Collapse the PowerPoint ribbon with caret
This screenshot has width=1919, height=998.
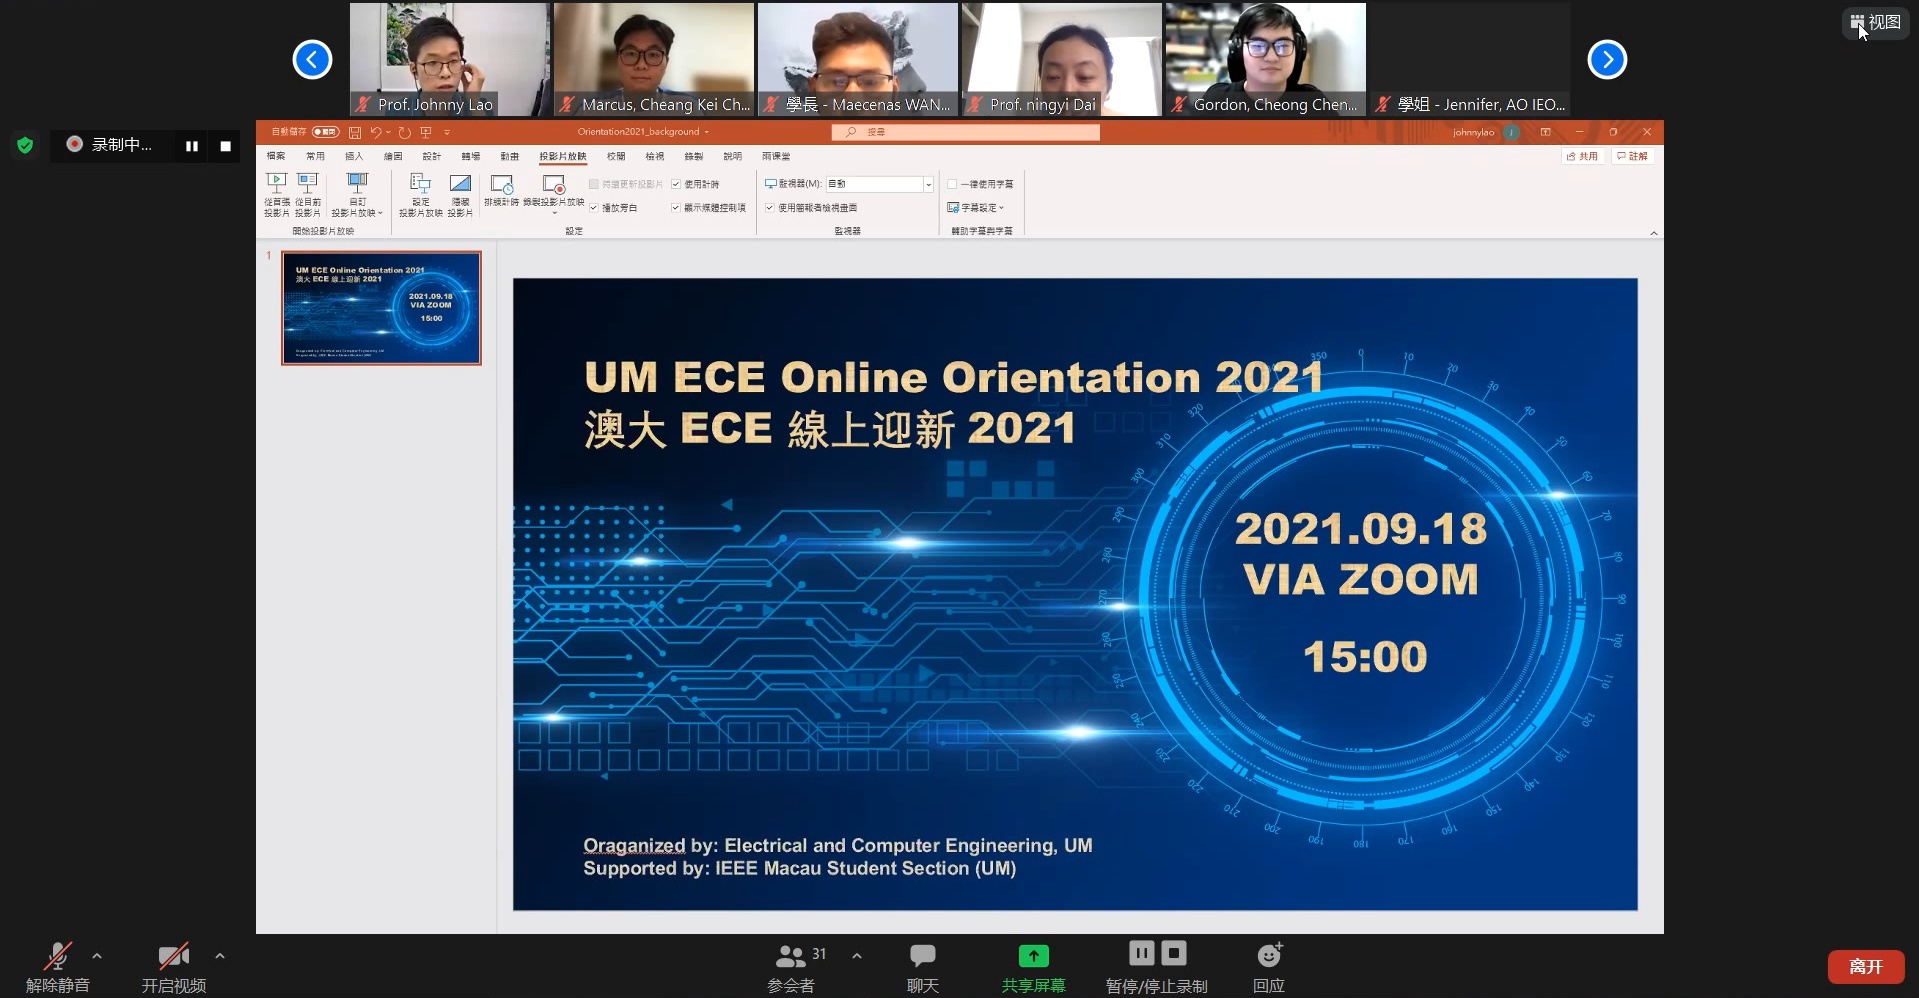[x=1653, y=232]
